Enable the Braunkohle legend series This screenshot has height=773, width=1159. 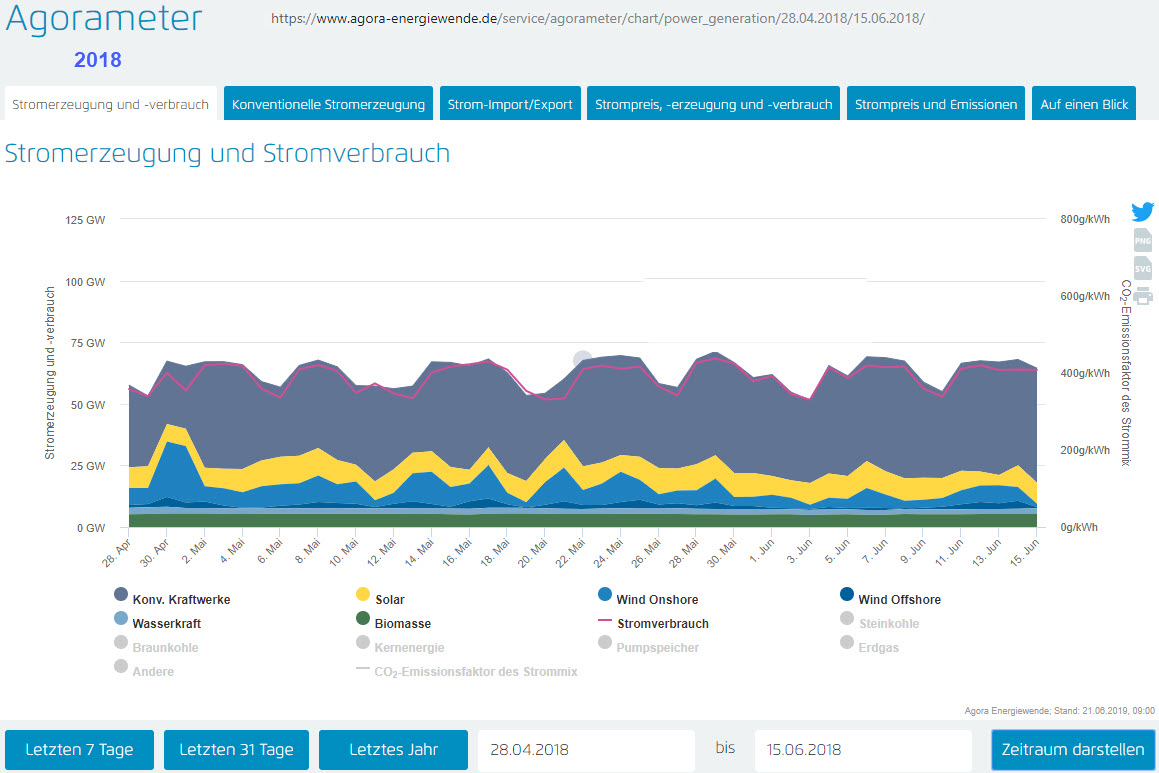click(165, 648)
